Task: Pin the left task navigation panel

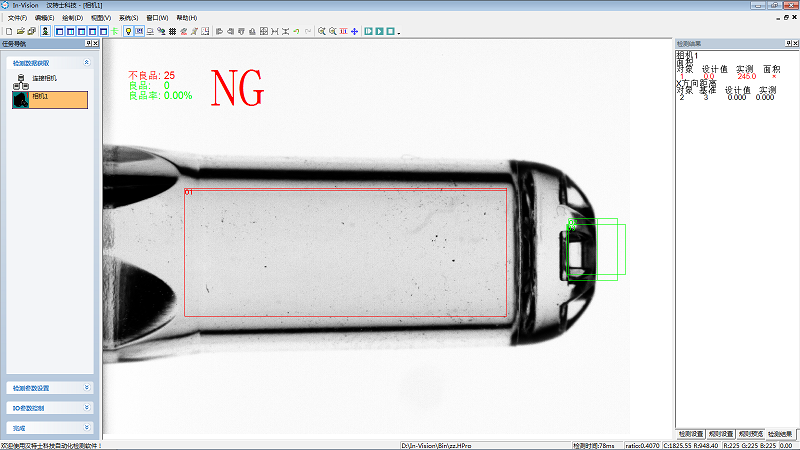Action: (88, 44)
